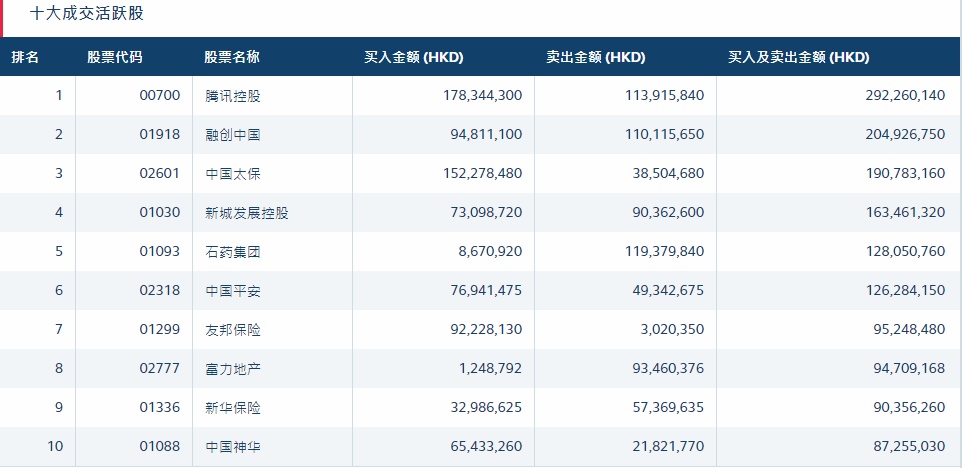
Task: Click stock name 新华保险
Action: (x=233, y=408)
